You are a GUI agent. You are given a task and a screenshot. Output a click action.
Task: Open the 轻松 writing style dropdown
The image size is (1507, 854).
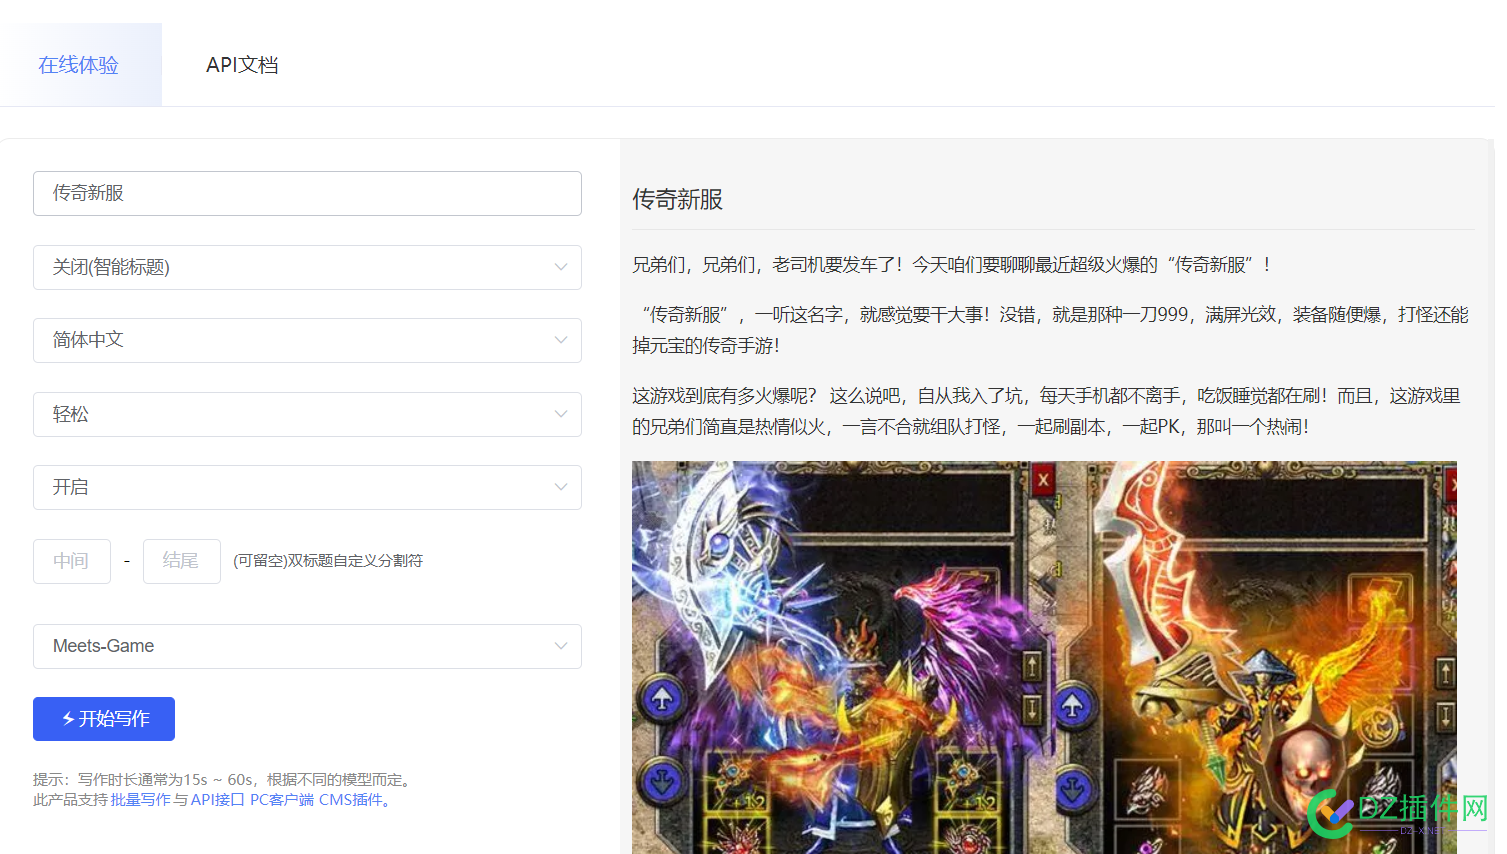307,414
